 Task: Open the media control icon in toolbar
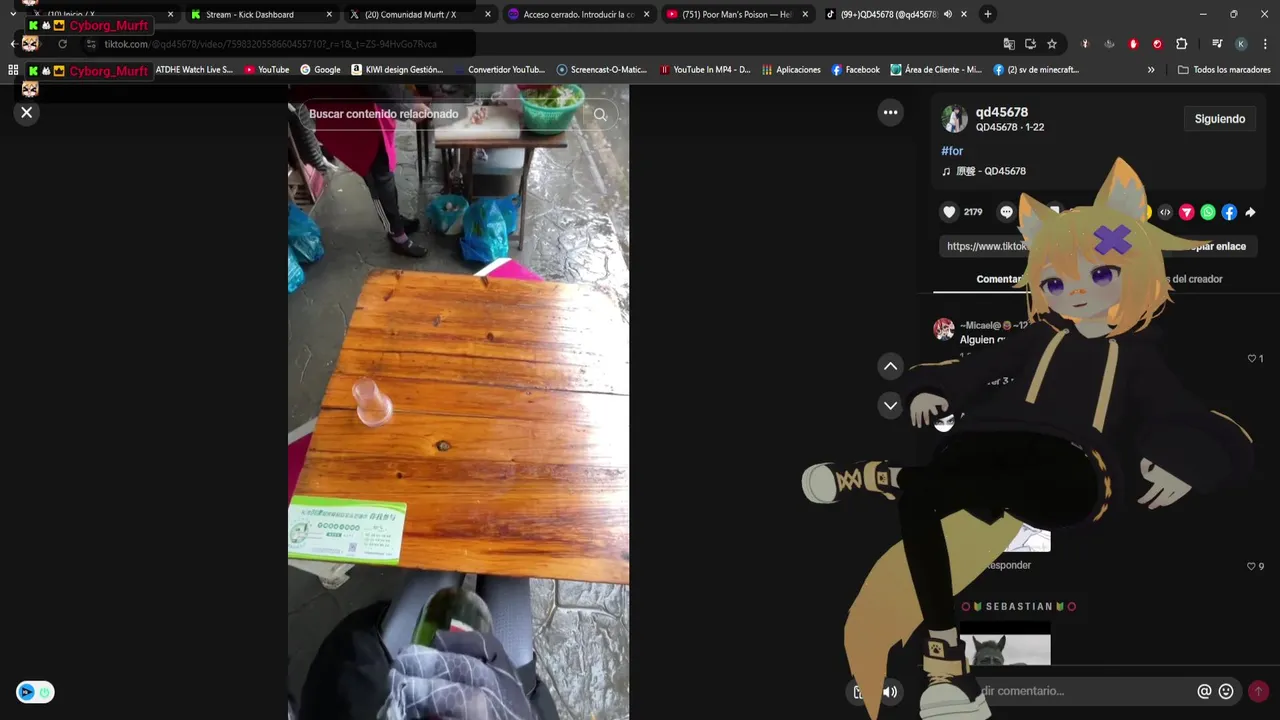pyautogui.click(x=1217, y=44)
